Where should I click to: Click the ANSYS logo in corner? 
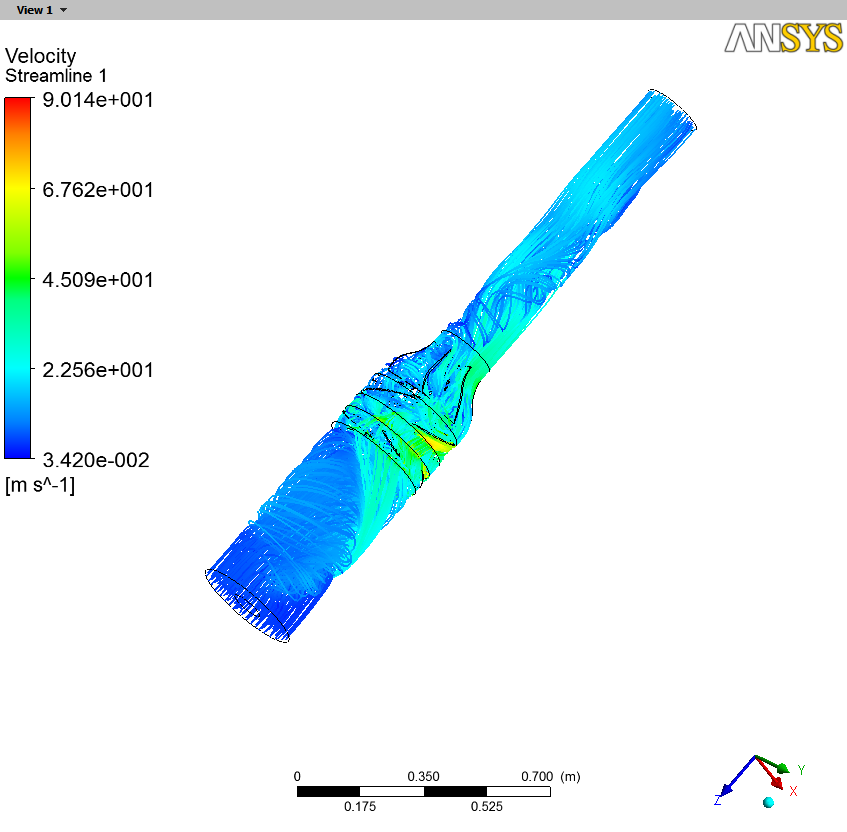[x=782, y=38]
